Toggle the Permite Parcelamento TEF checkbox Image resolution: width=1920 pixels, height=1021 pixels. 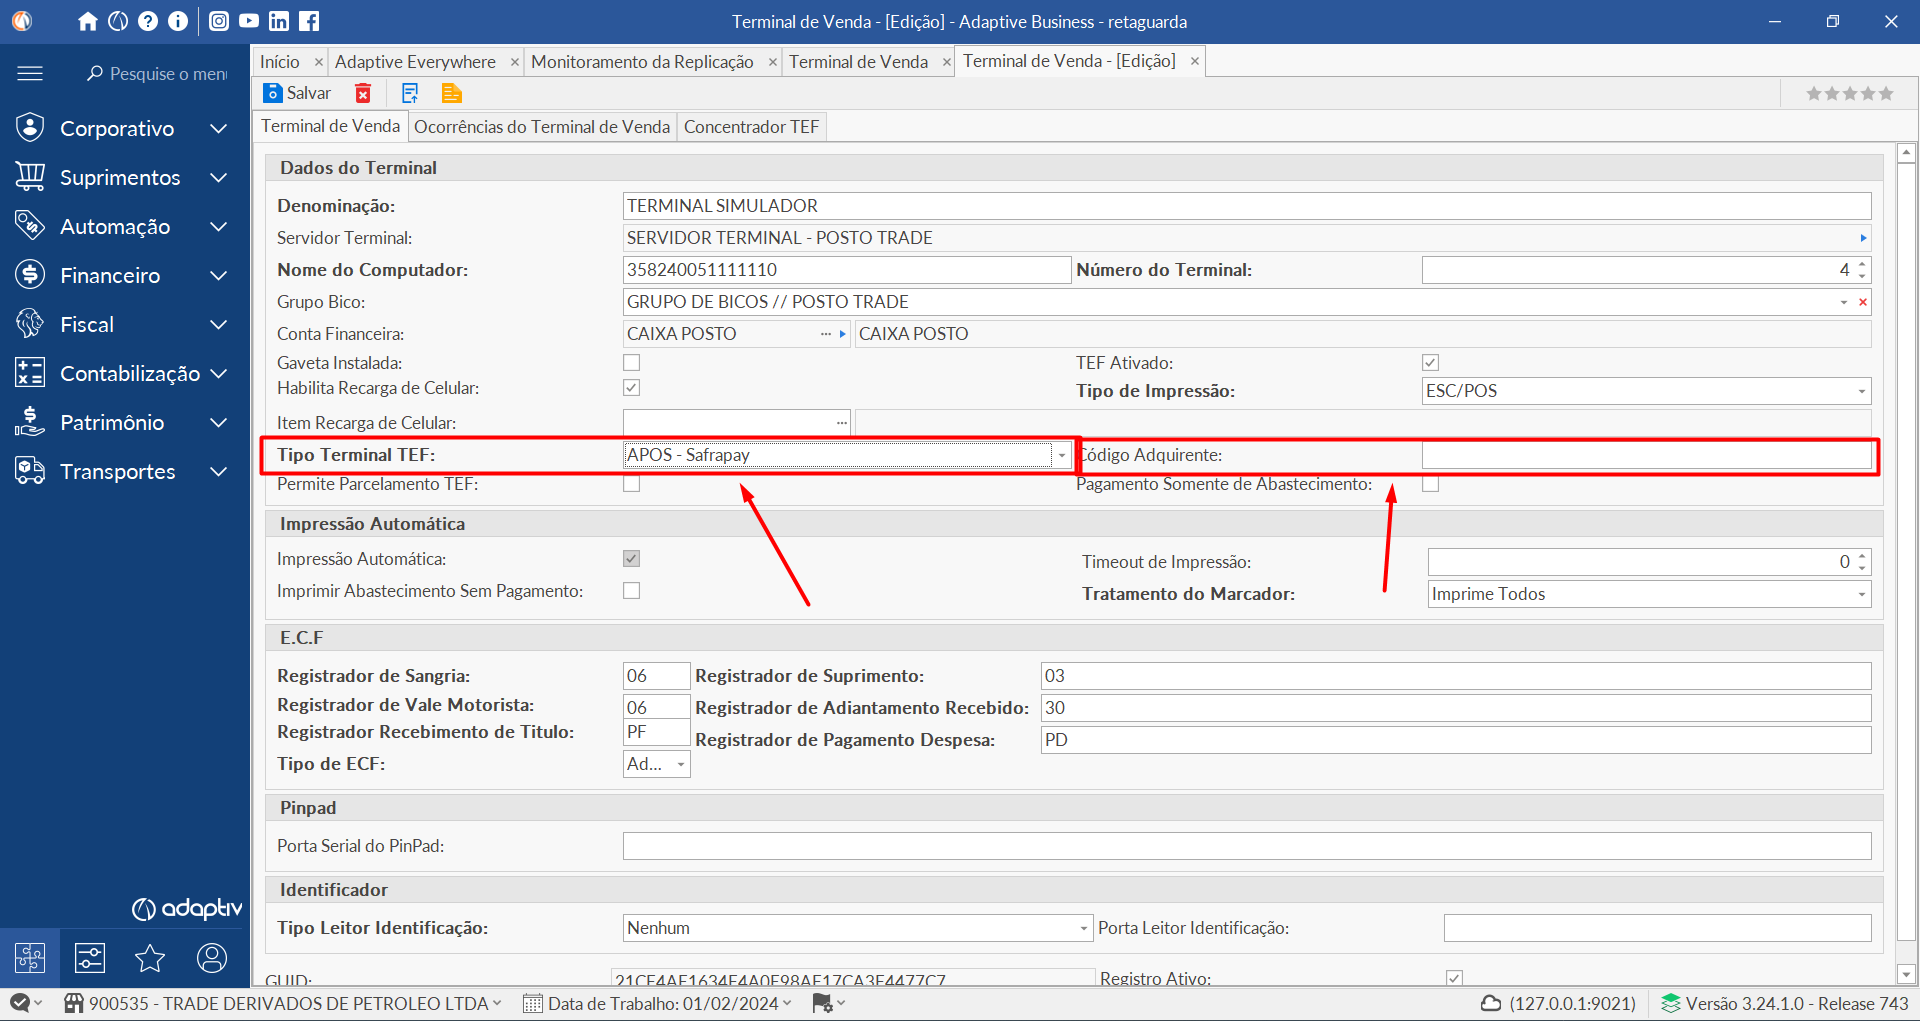(631, 484)
